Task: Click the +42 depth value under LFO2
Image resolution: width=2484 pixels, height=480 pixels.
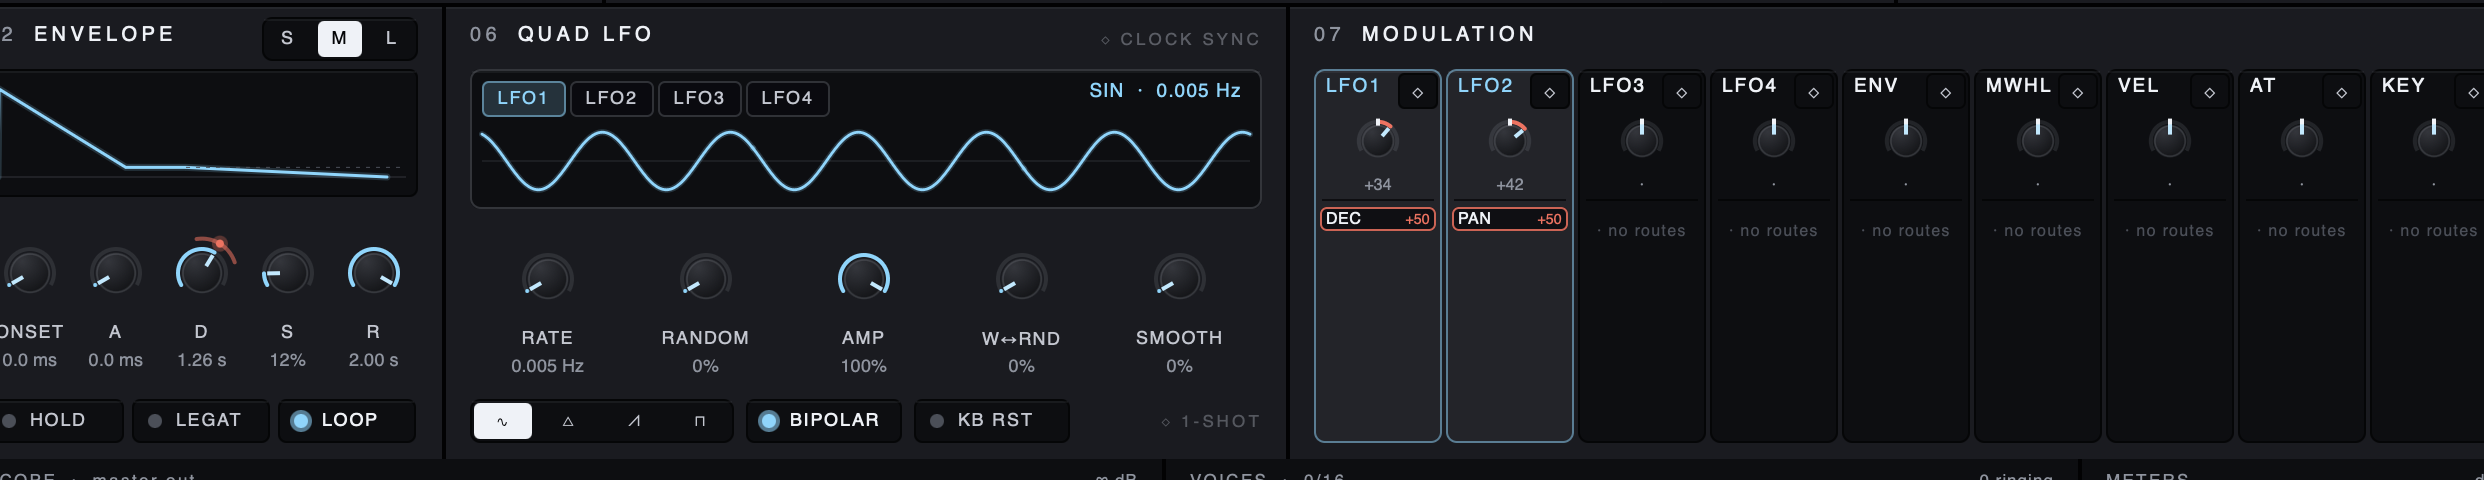Action: pos(1509,185)
